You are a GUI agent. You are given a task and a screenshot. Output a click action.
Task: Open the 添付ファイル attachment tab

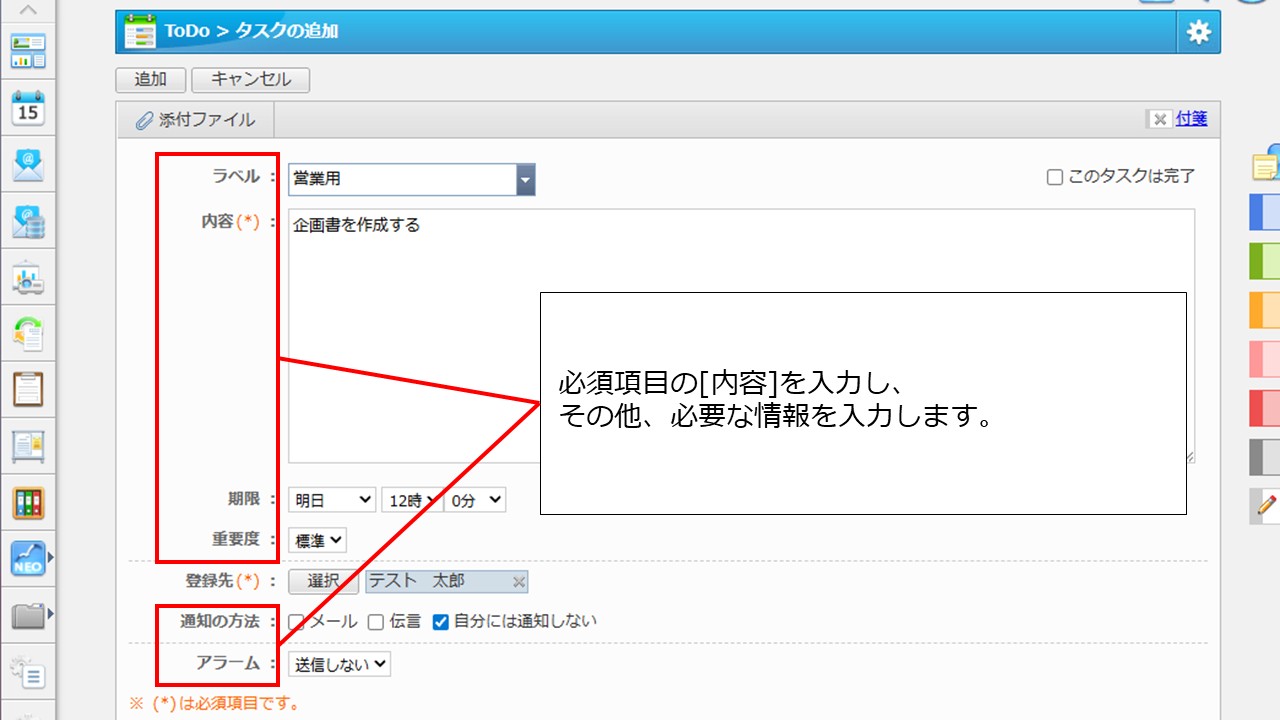click(196, 120)
